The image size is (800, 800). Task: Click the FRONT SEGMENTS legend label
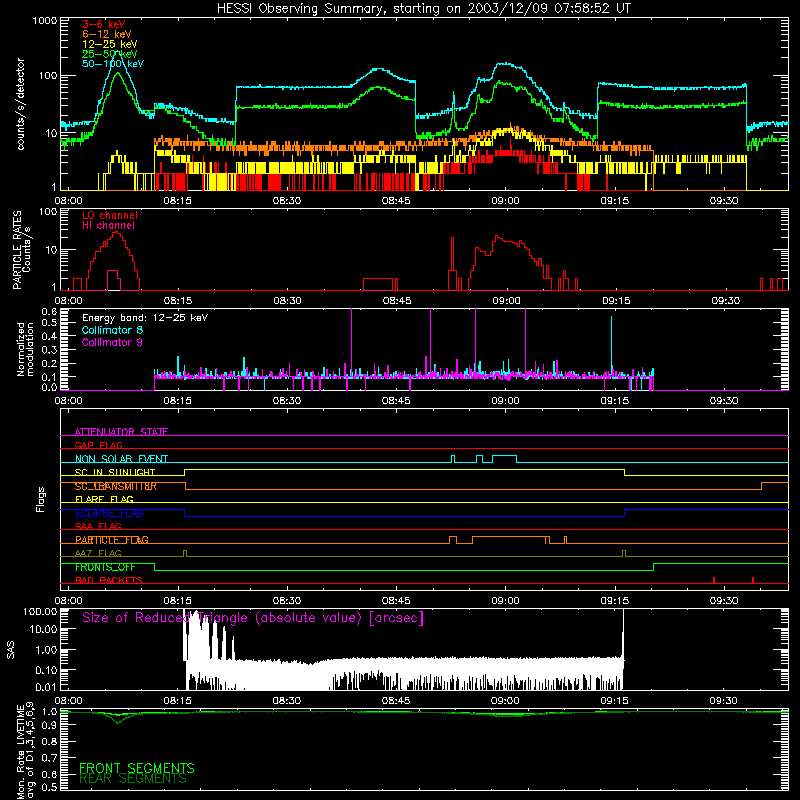(x=137, y=768)
